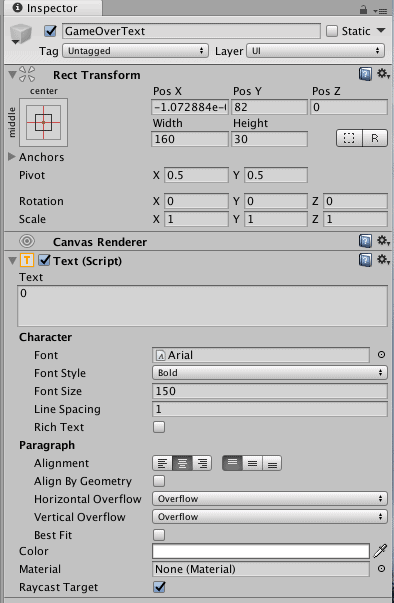Open the Font object picker circle
394x603 pixels.
[x=381, y=355]
